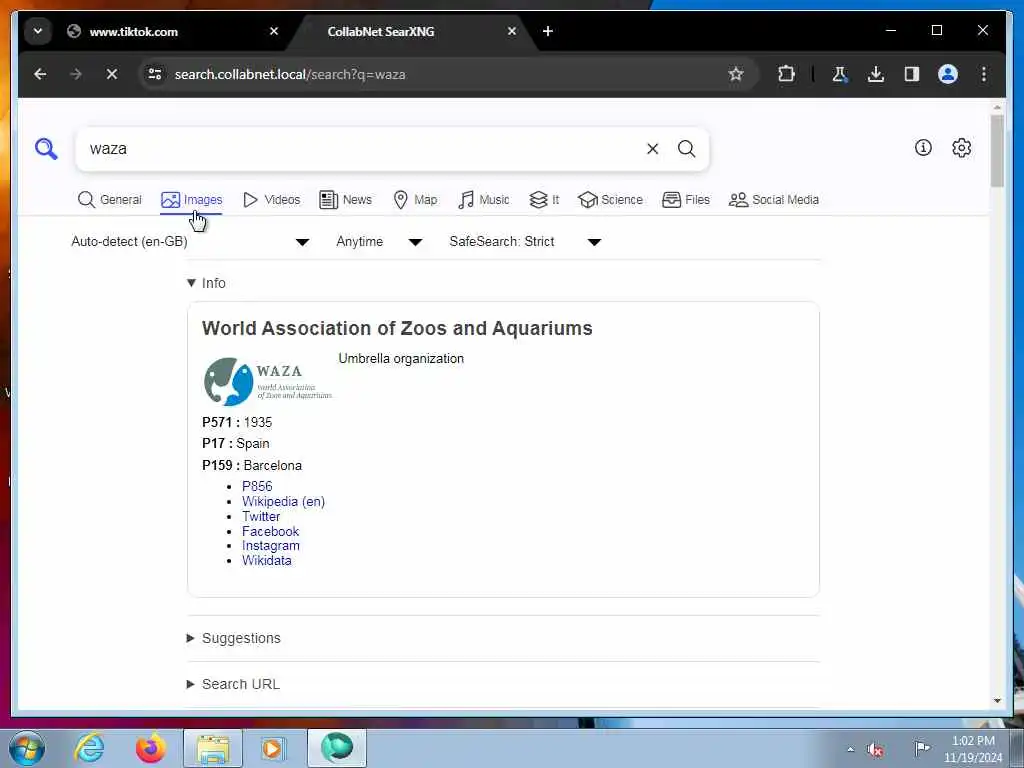1024x768 pixels.
Task: Collapse the Info section
Action: click(206, 283)
